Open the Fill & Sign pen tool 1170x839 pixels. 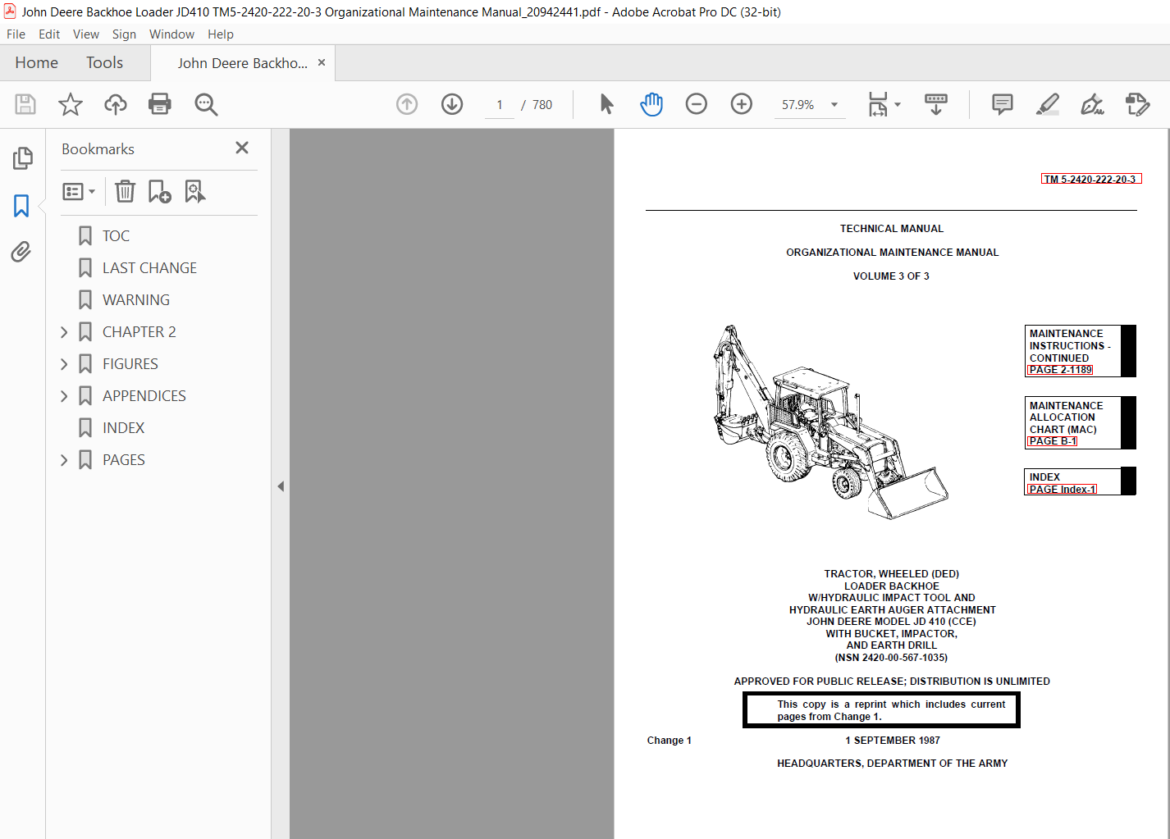click(x=1092, y=105)
